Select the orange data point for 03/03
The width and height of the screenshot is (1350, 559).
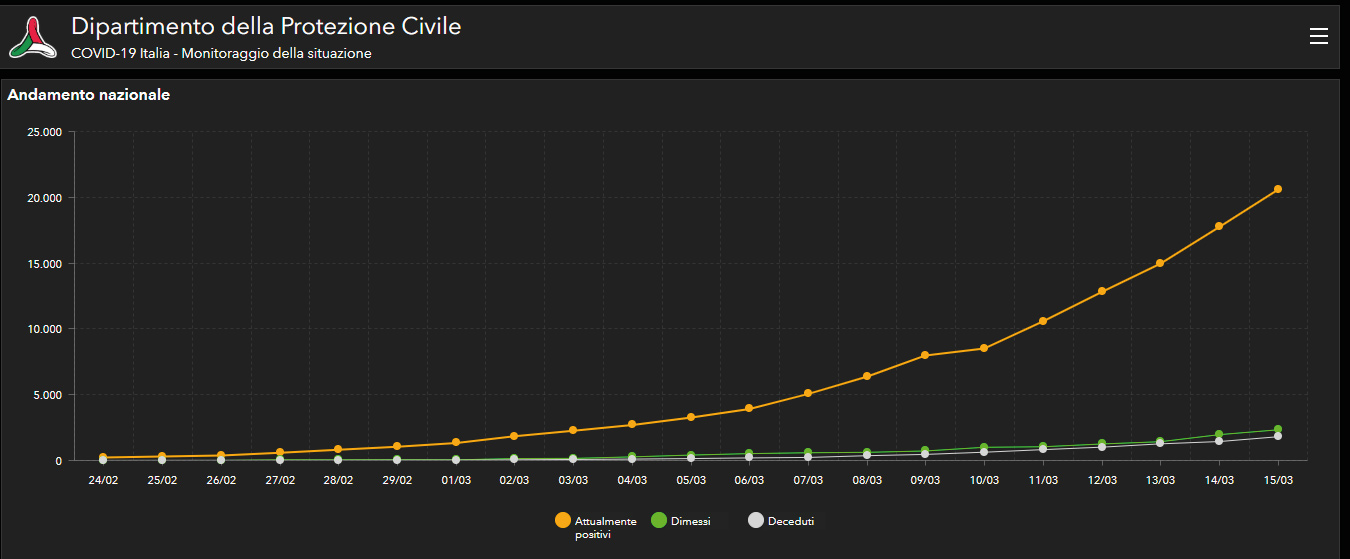pos(573,430)
